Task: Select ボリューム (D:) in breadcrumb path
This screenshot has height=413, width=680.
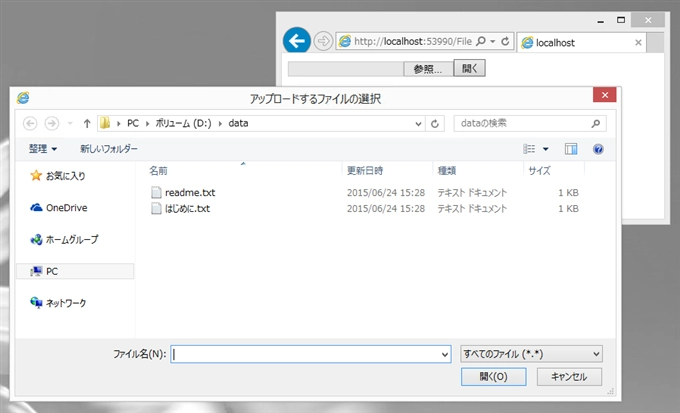Action: [x=183, y=123]
